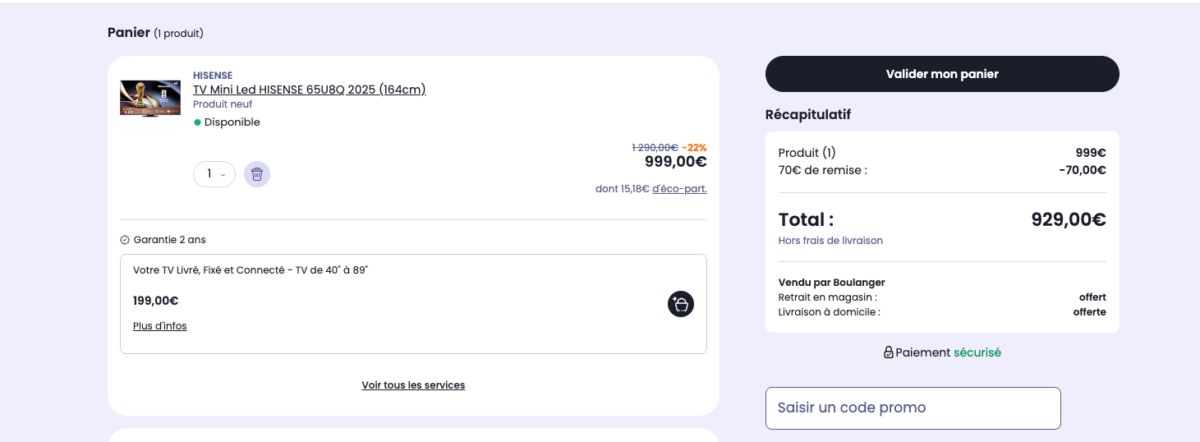1200x442 pixels.
Task: Add the 199,00€ installation service via basket icon
Action: click(680, 304)
